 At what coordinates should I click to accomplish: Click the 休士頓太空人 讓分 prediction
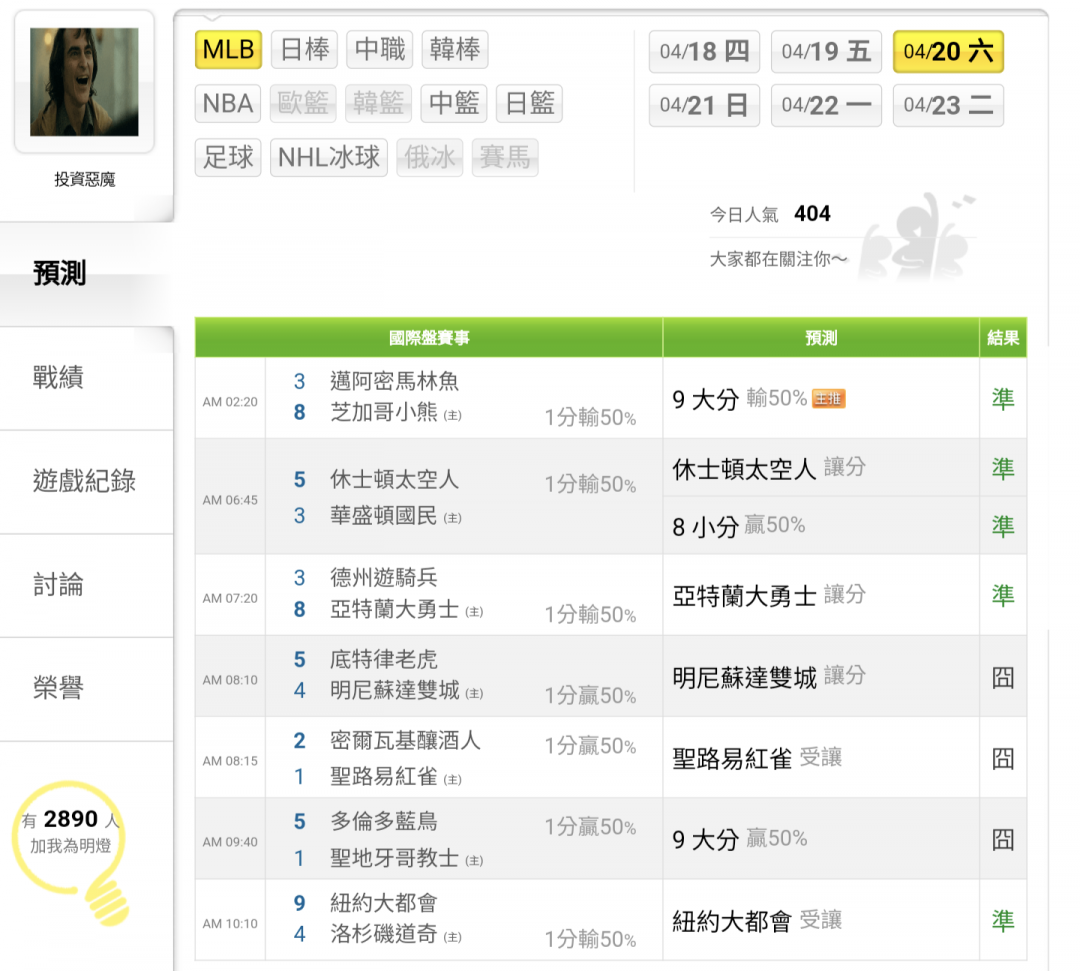pos(769,468)
